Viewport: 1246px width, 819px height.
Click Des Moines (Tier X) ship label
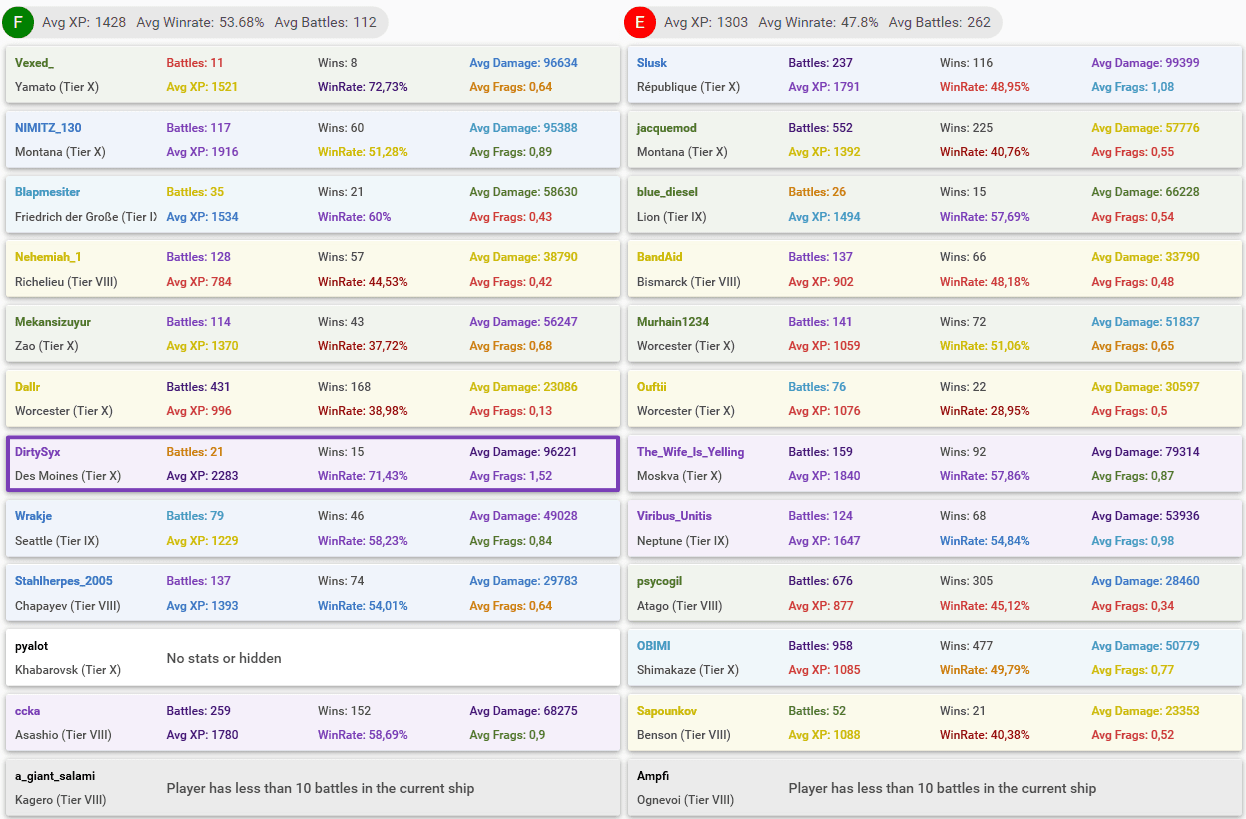coord(68,476)
